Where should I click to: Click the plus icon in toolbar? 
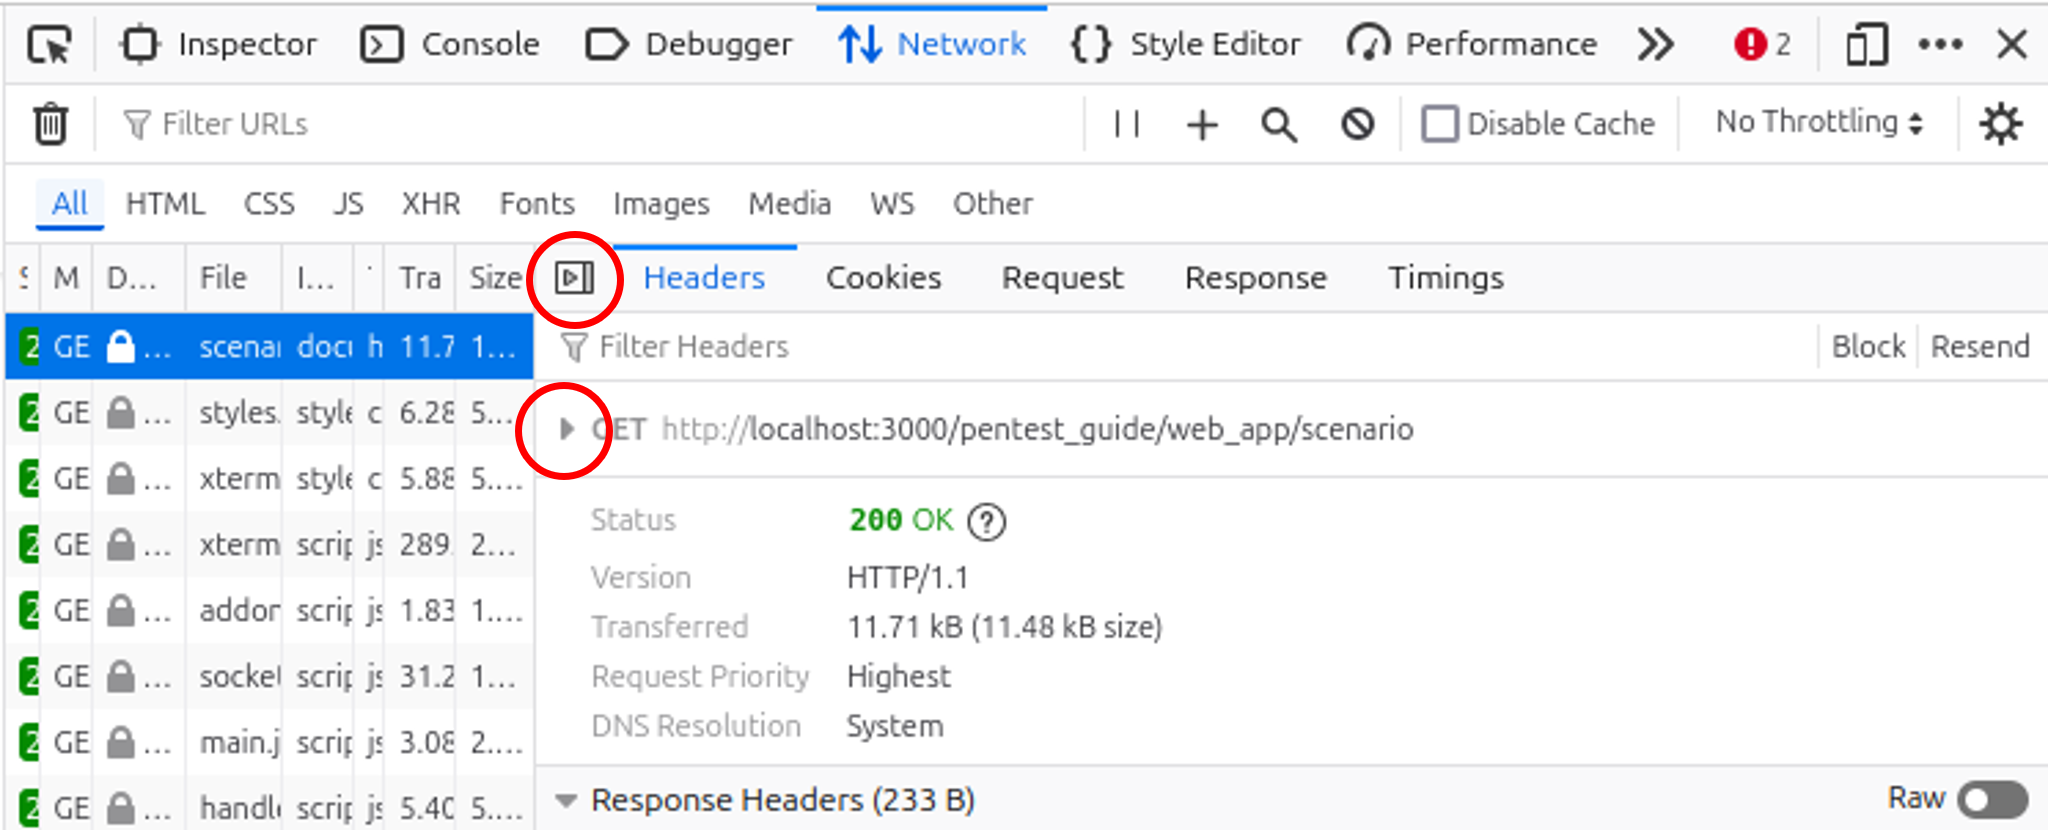point(1202,125)
